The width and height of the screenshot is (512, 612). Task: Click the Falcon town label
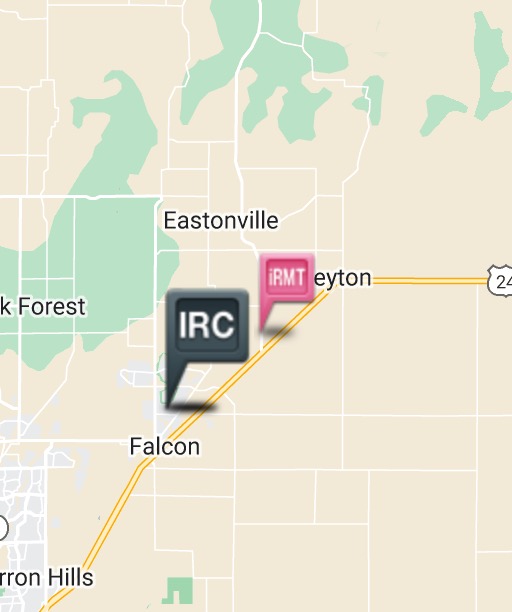(x=164, y=447)
